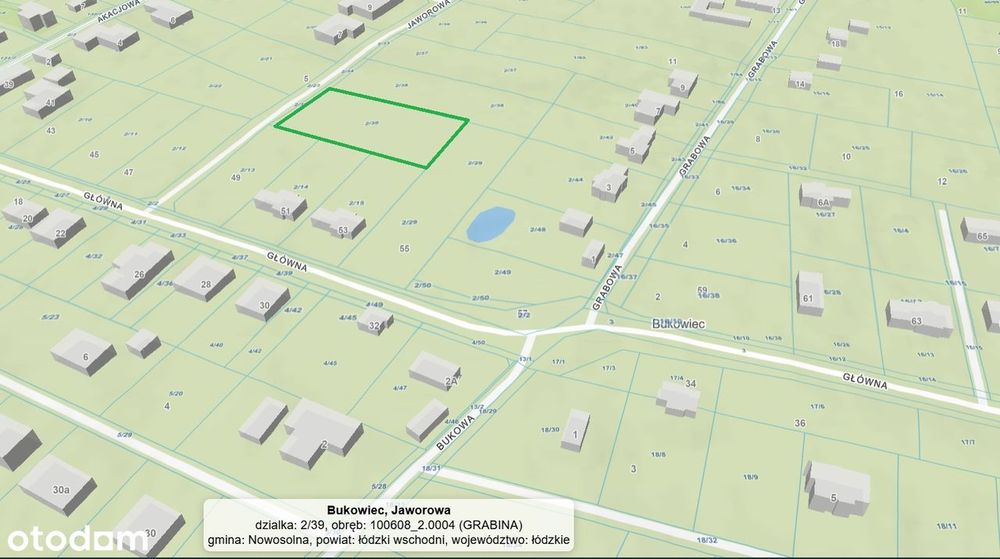Click parcel label 2/13
The height and width of the screenshot is (559, 1000).
[x=247, y=170]
